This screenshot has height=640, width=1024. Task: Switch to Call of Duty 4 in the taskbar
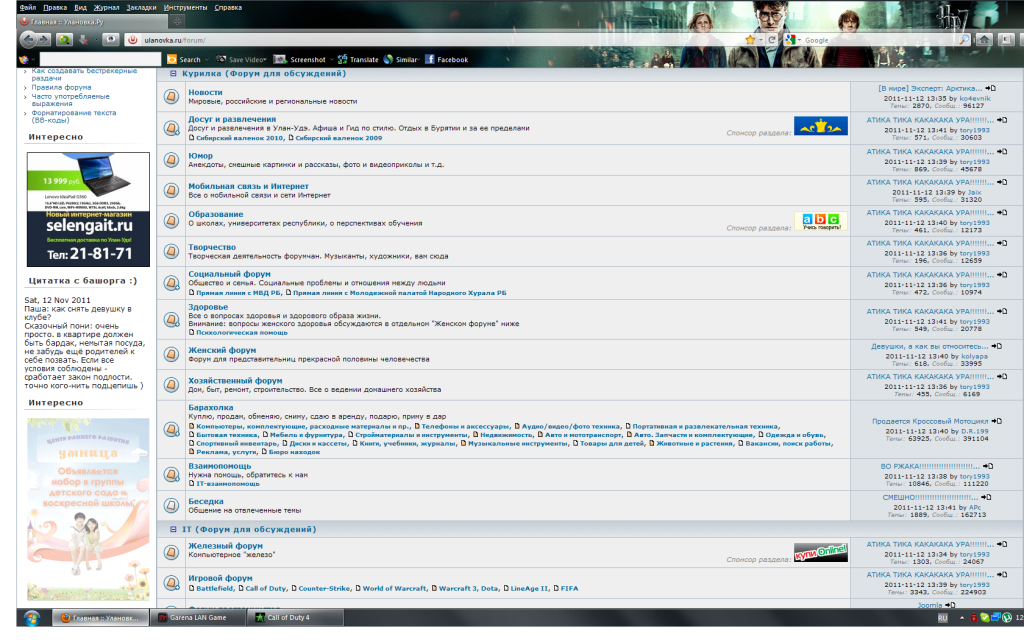pyautogui.click(x=290, y=617)
